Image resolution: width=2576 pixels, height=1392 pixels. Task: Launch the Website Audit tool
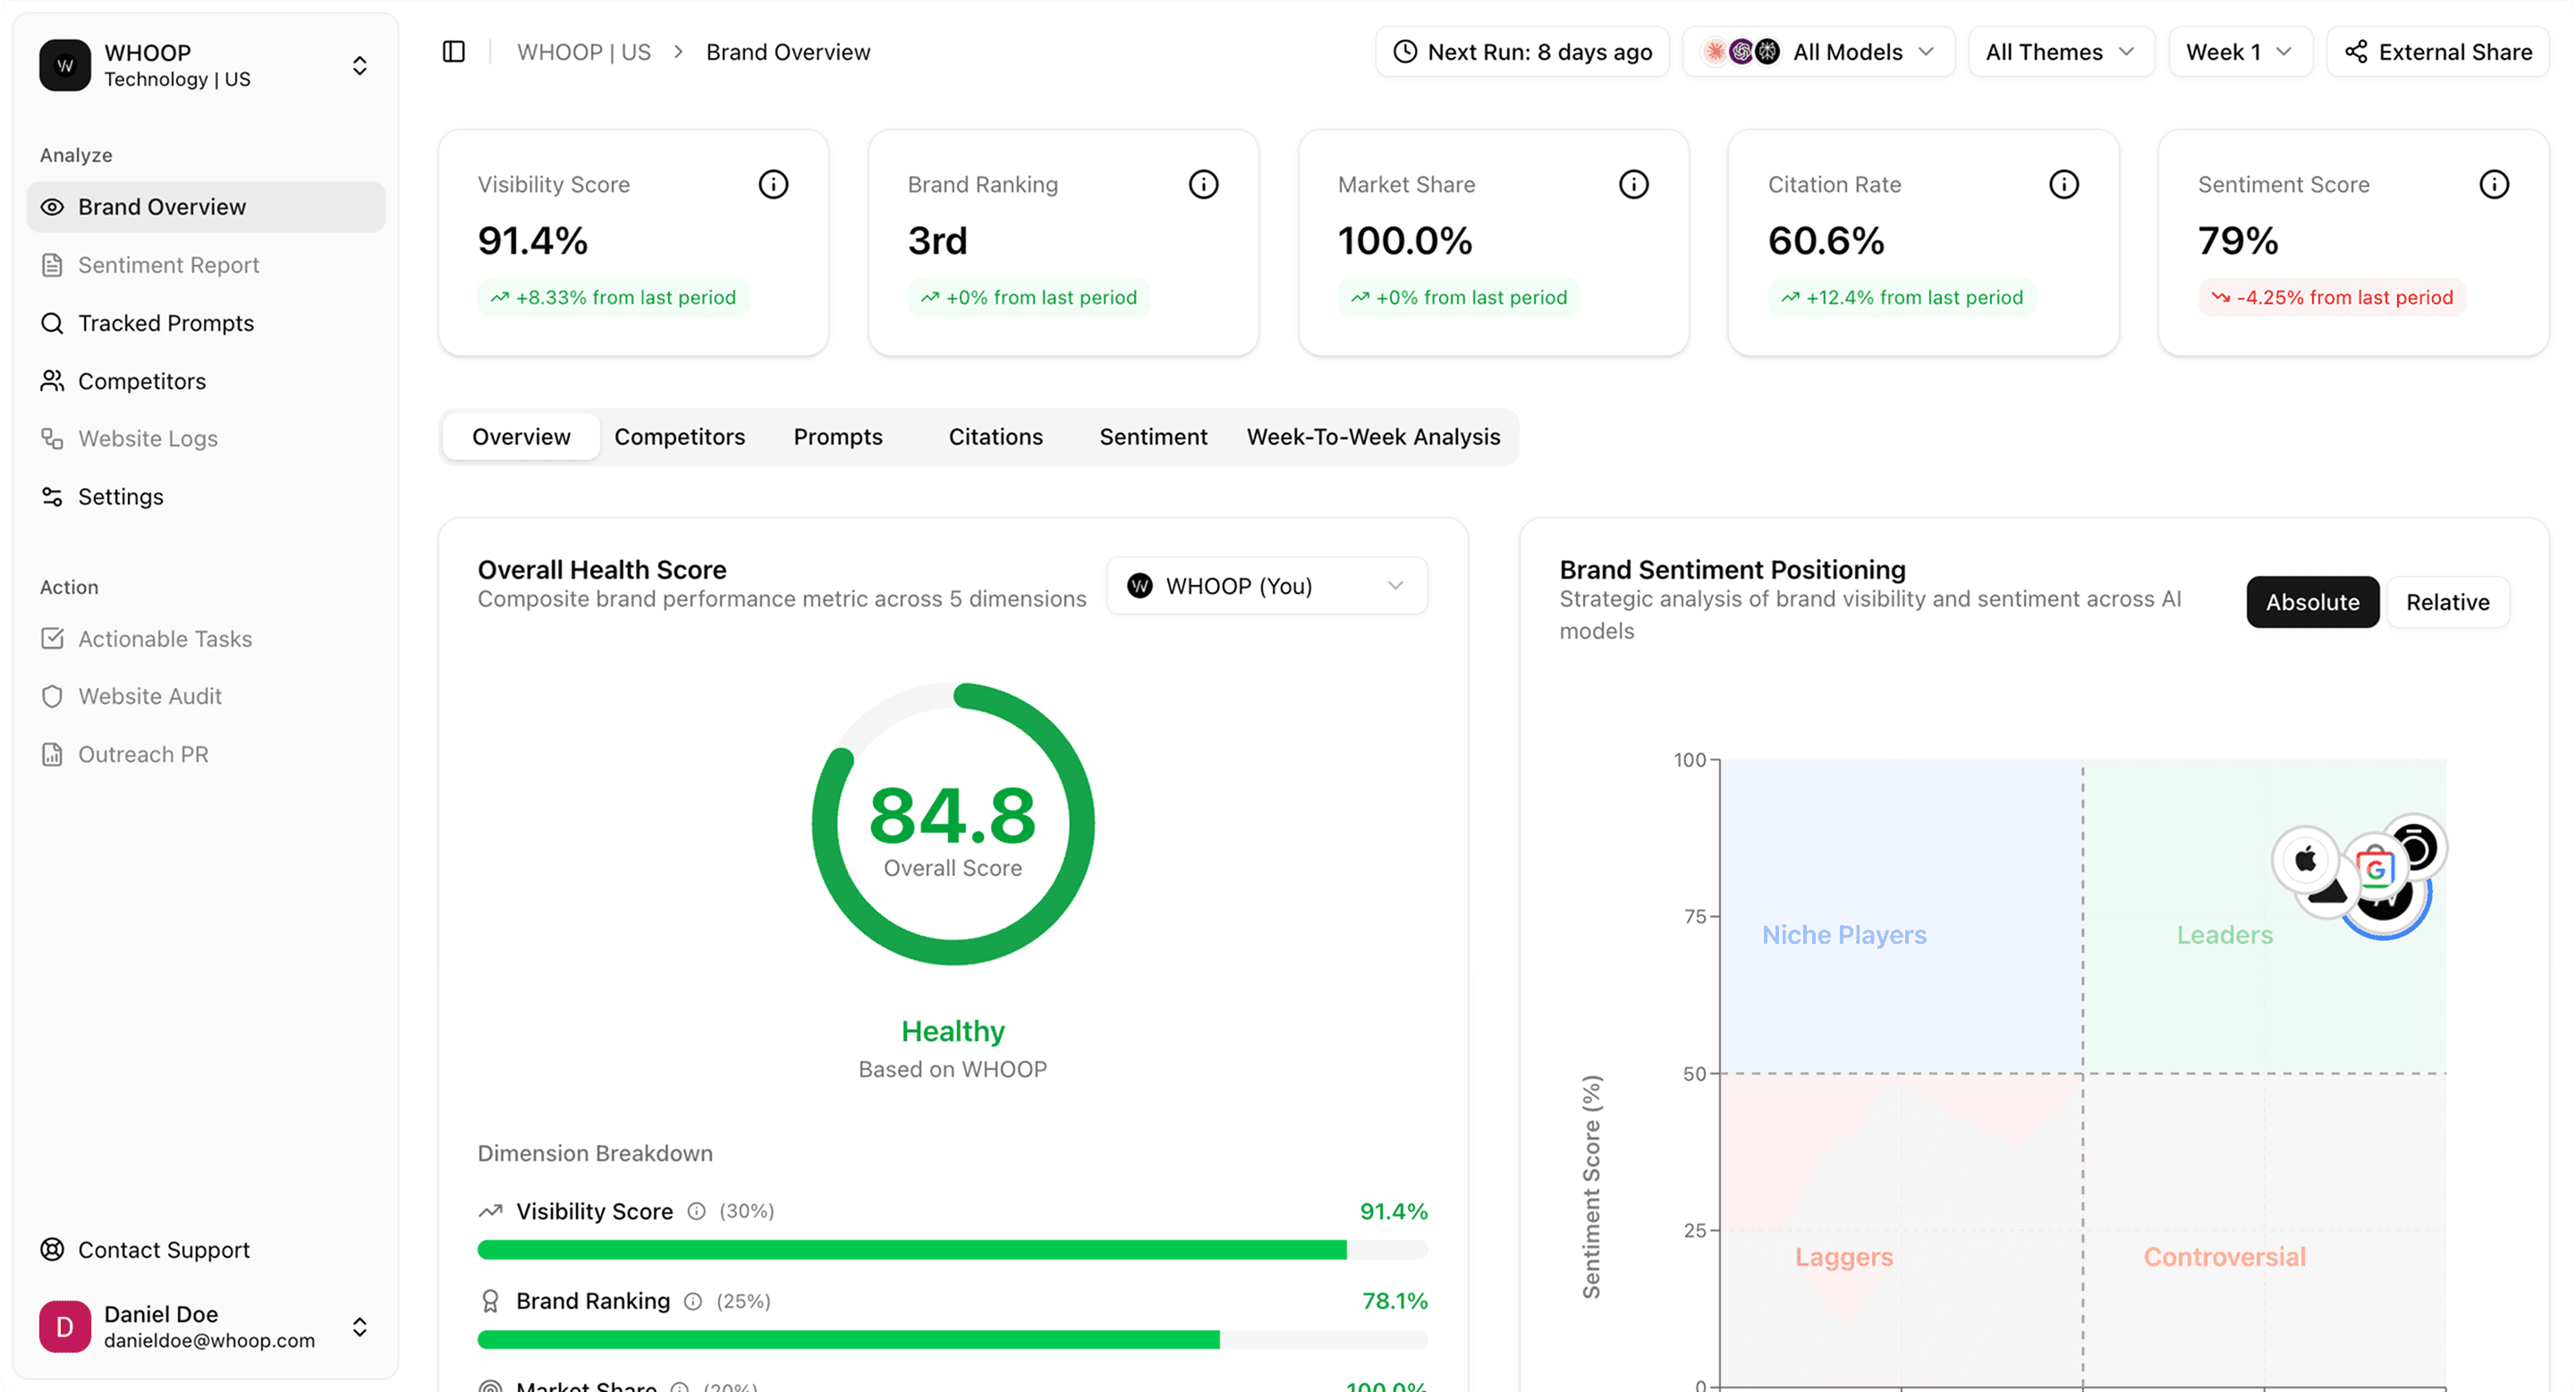point(151,696)
